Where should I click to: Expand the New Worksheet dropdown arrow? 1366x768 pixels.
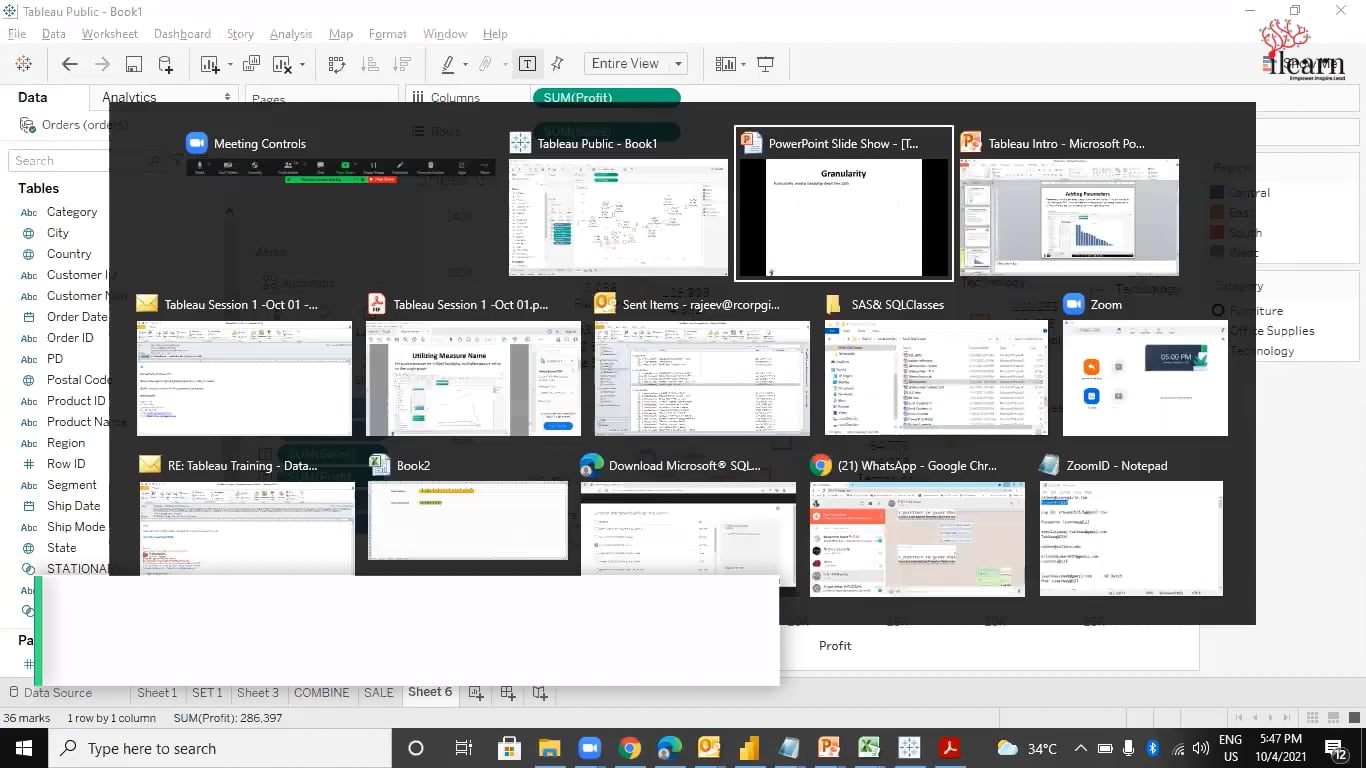(x=230, y=65)
